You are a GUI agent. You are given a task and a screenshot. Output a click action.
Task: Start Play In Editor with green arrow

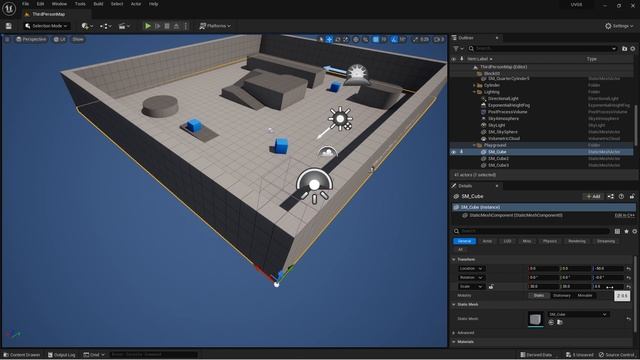click(148, 26)
